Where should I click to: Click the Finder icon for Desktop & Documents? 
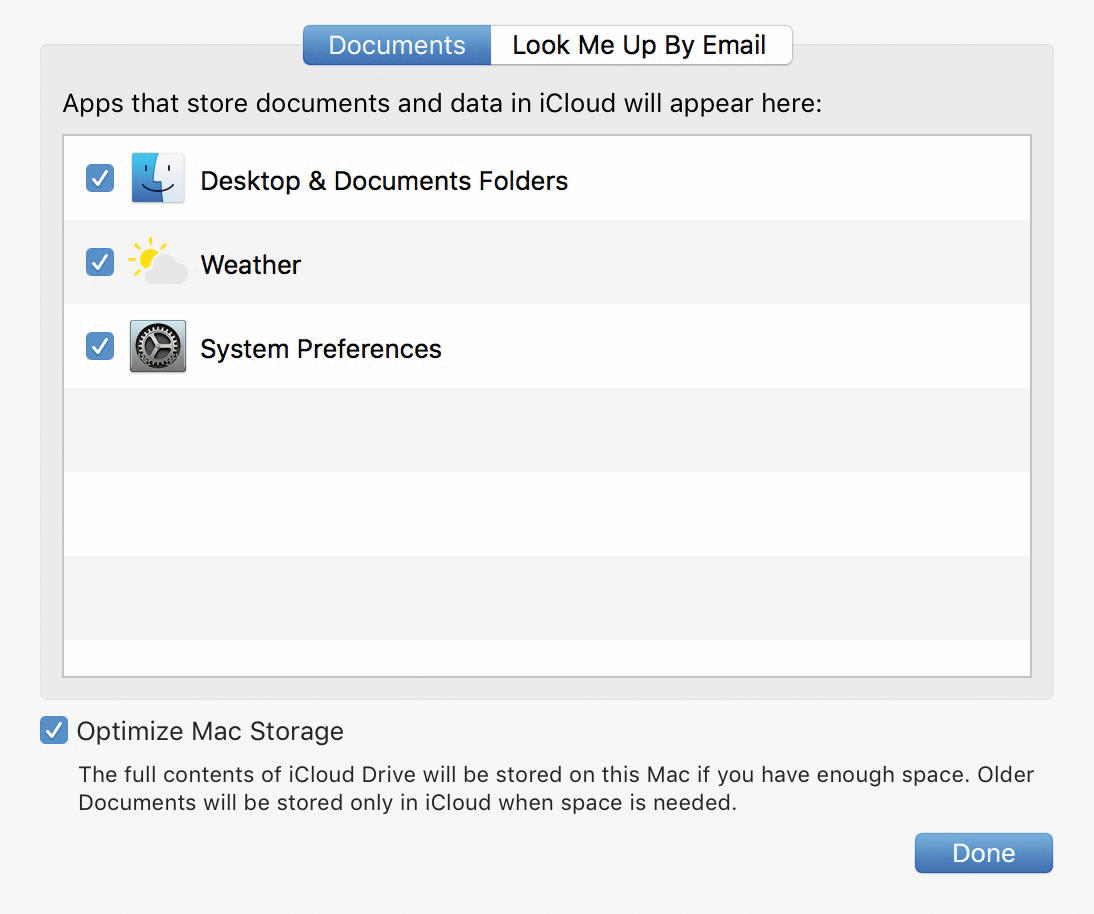[158, 178]
